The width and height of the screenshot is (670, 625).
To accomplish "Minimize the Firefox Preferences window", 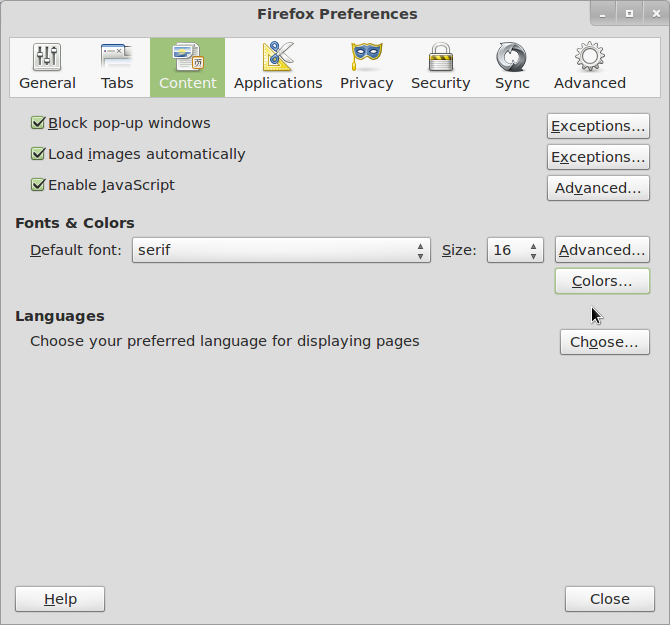I will pyautogui.click(x=602, y=14).
